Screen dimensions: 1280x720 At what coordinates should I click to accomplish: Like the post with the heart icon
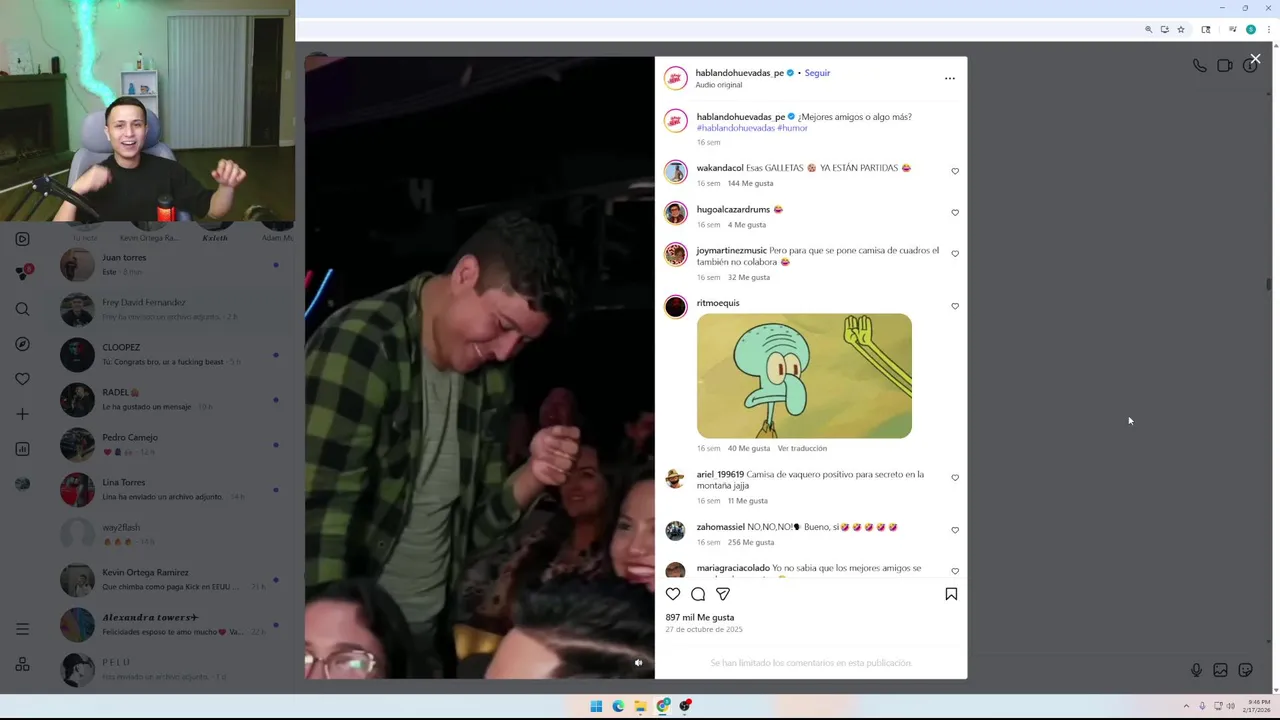673,594
